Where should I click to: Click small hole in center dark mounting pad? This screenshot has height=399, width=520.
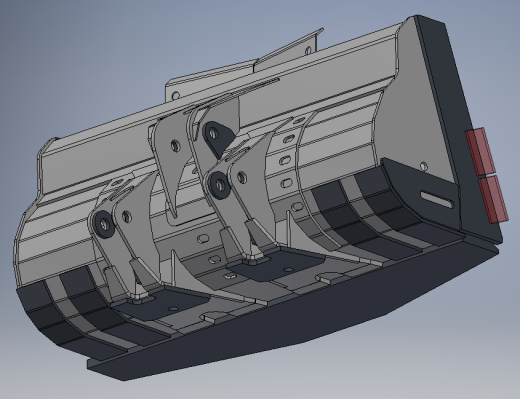(289, 270)
